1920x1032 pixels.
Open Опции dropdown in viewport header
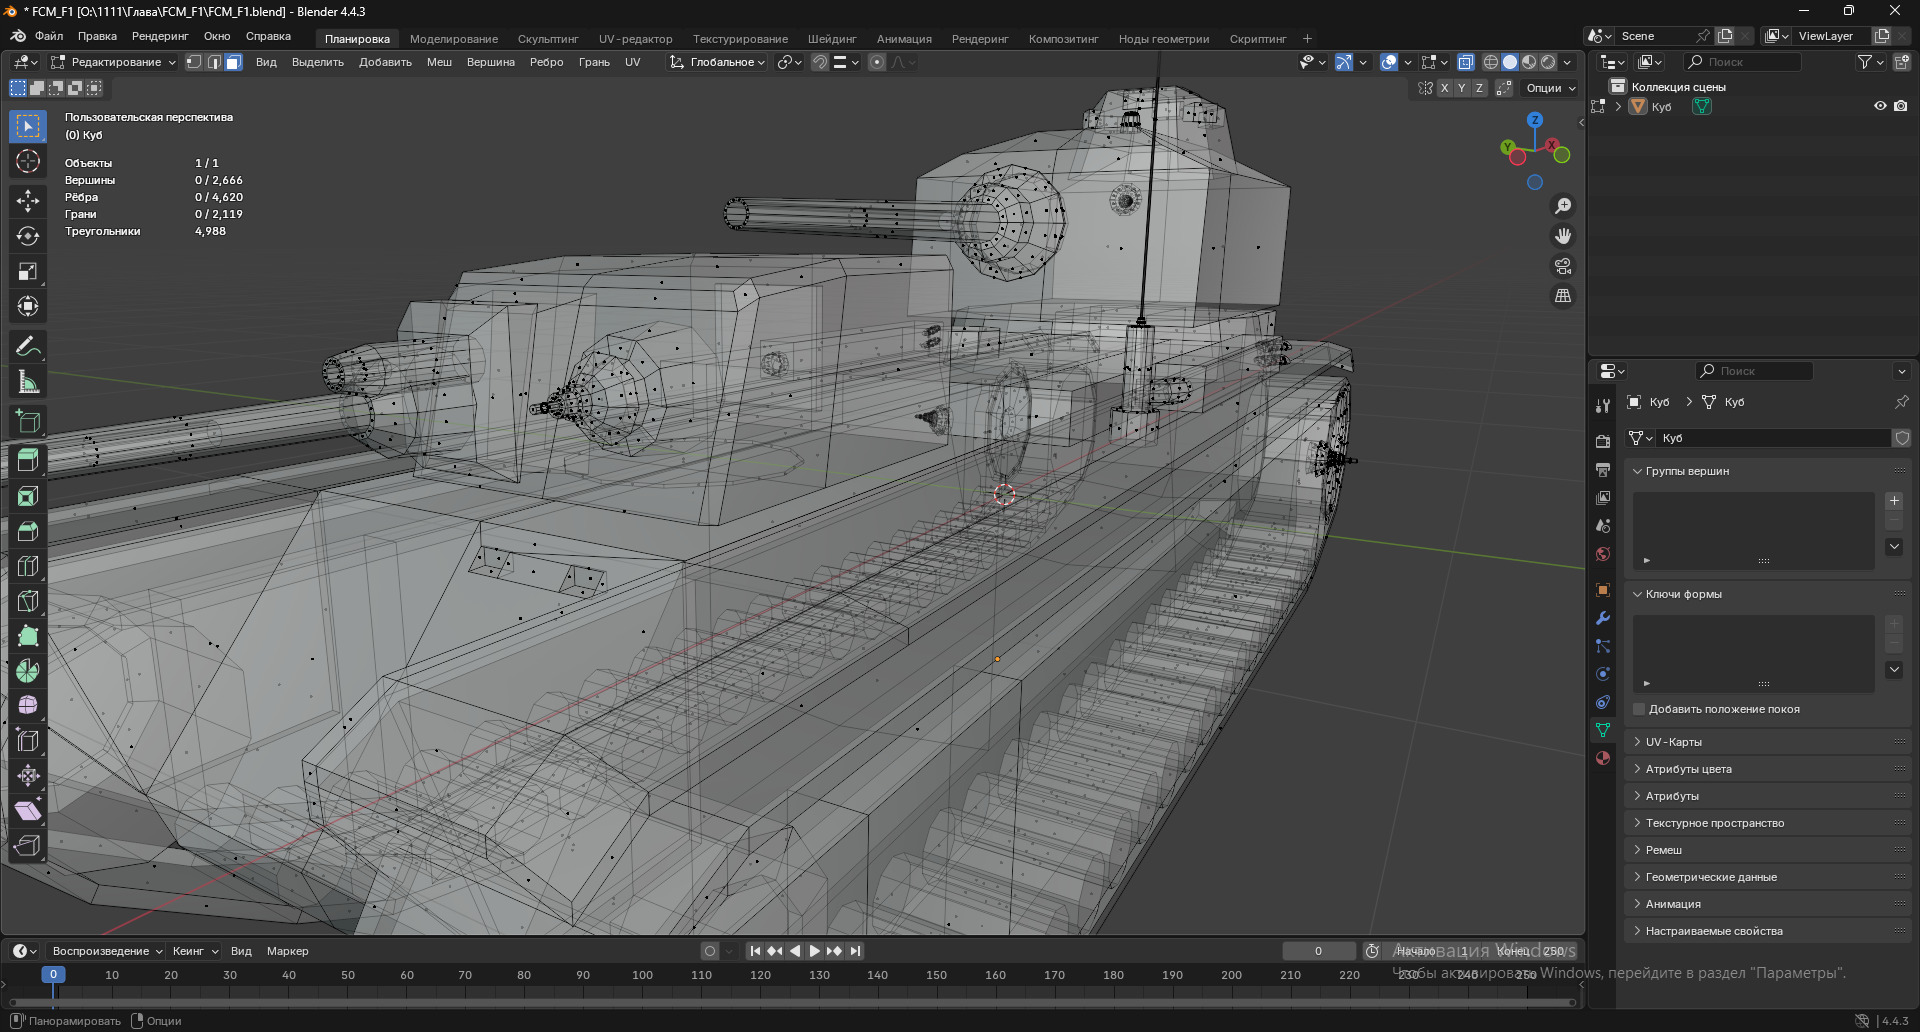[1550, 88]
